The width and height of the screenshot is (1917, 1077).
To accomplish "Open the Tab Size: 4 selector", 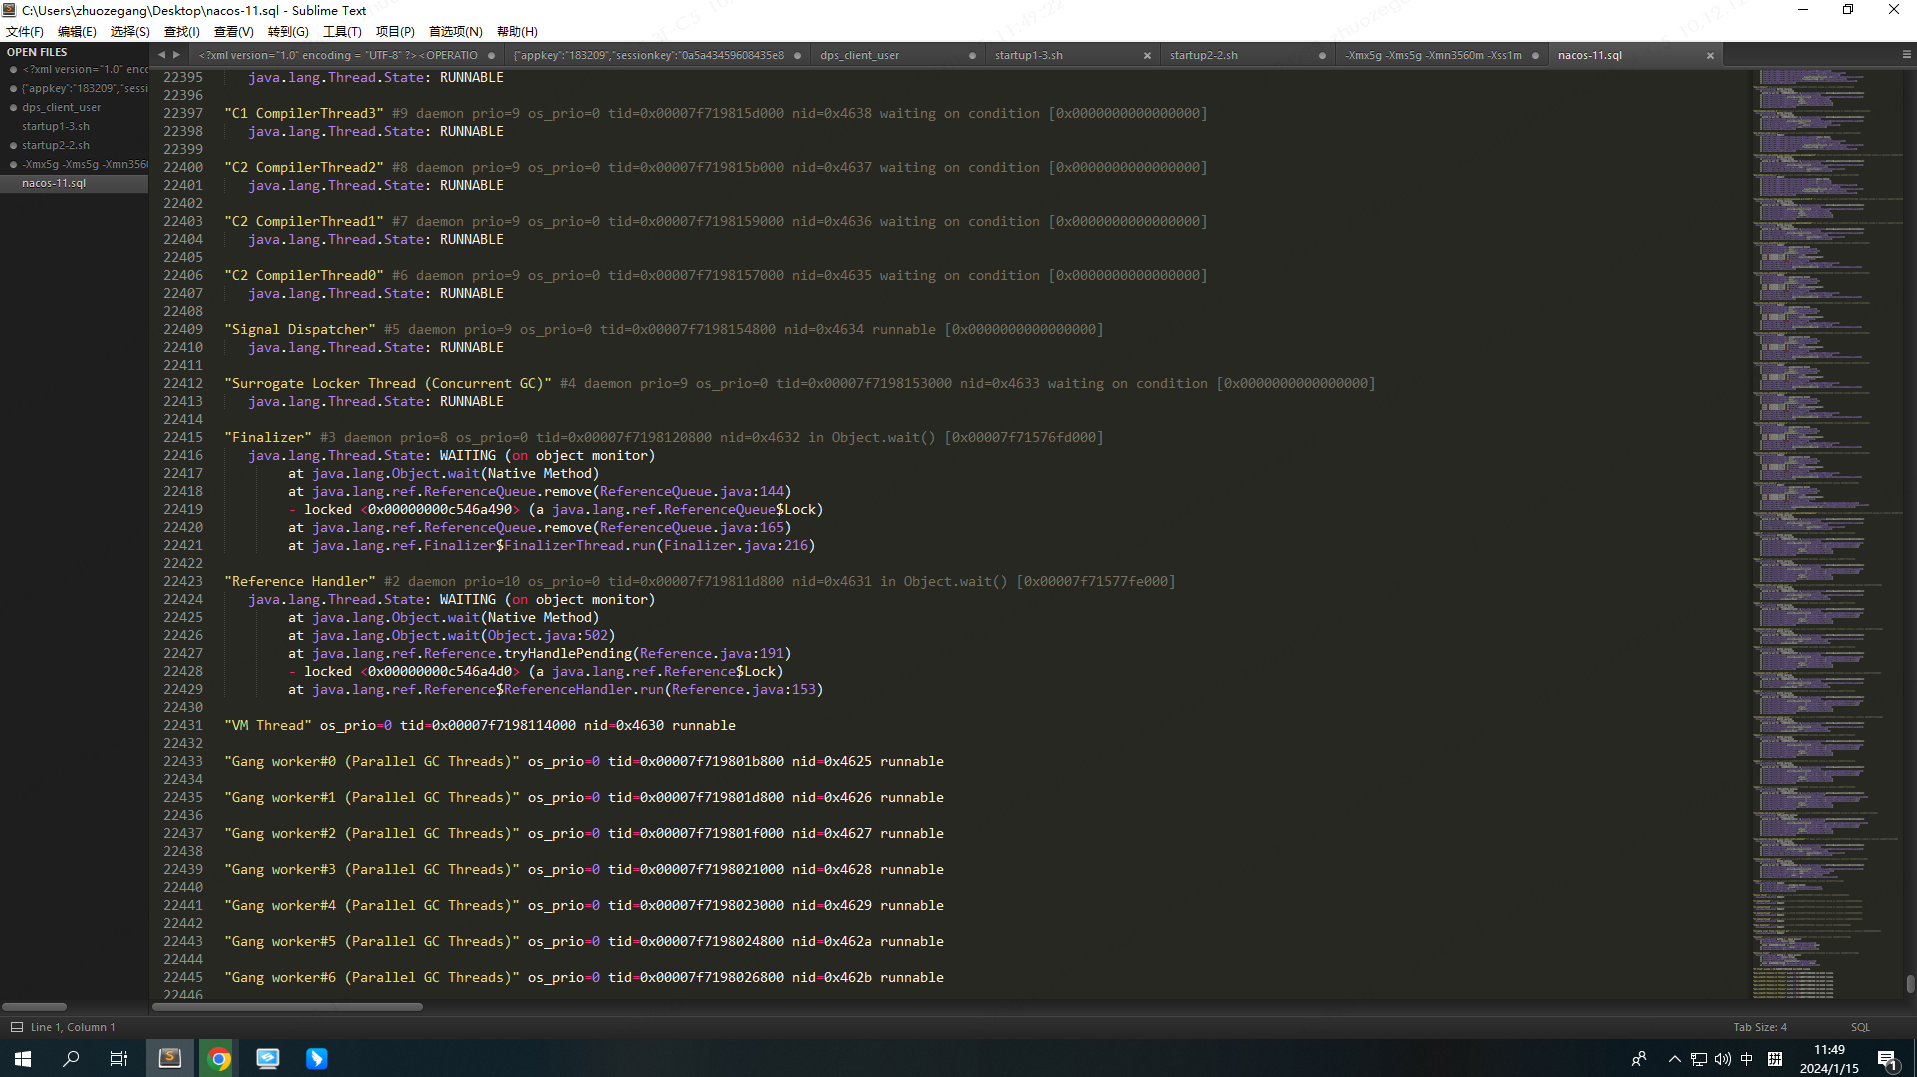I will click(1759, 1027).
